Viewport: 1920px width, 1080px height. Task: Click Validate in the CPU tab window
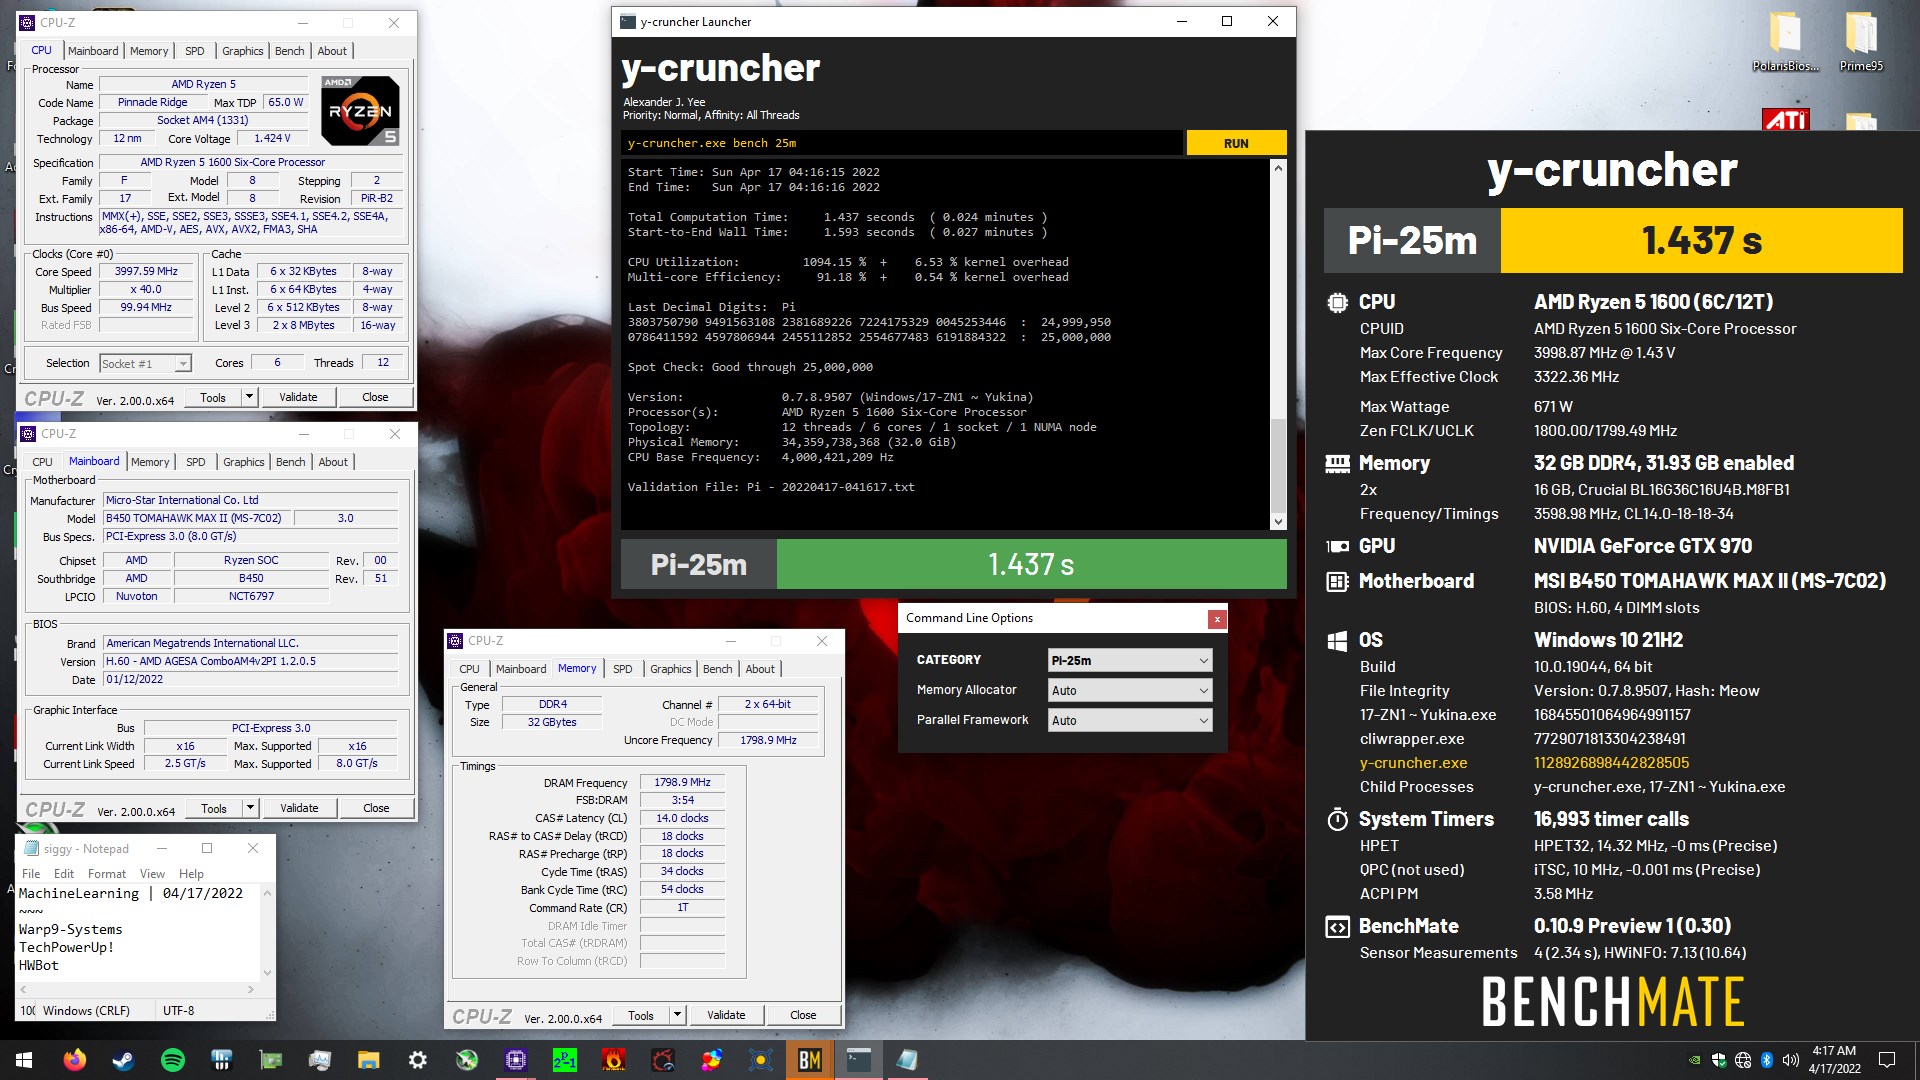(298, 397)
